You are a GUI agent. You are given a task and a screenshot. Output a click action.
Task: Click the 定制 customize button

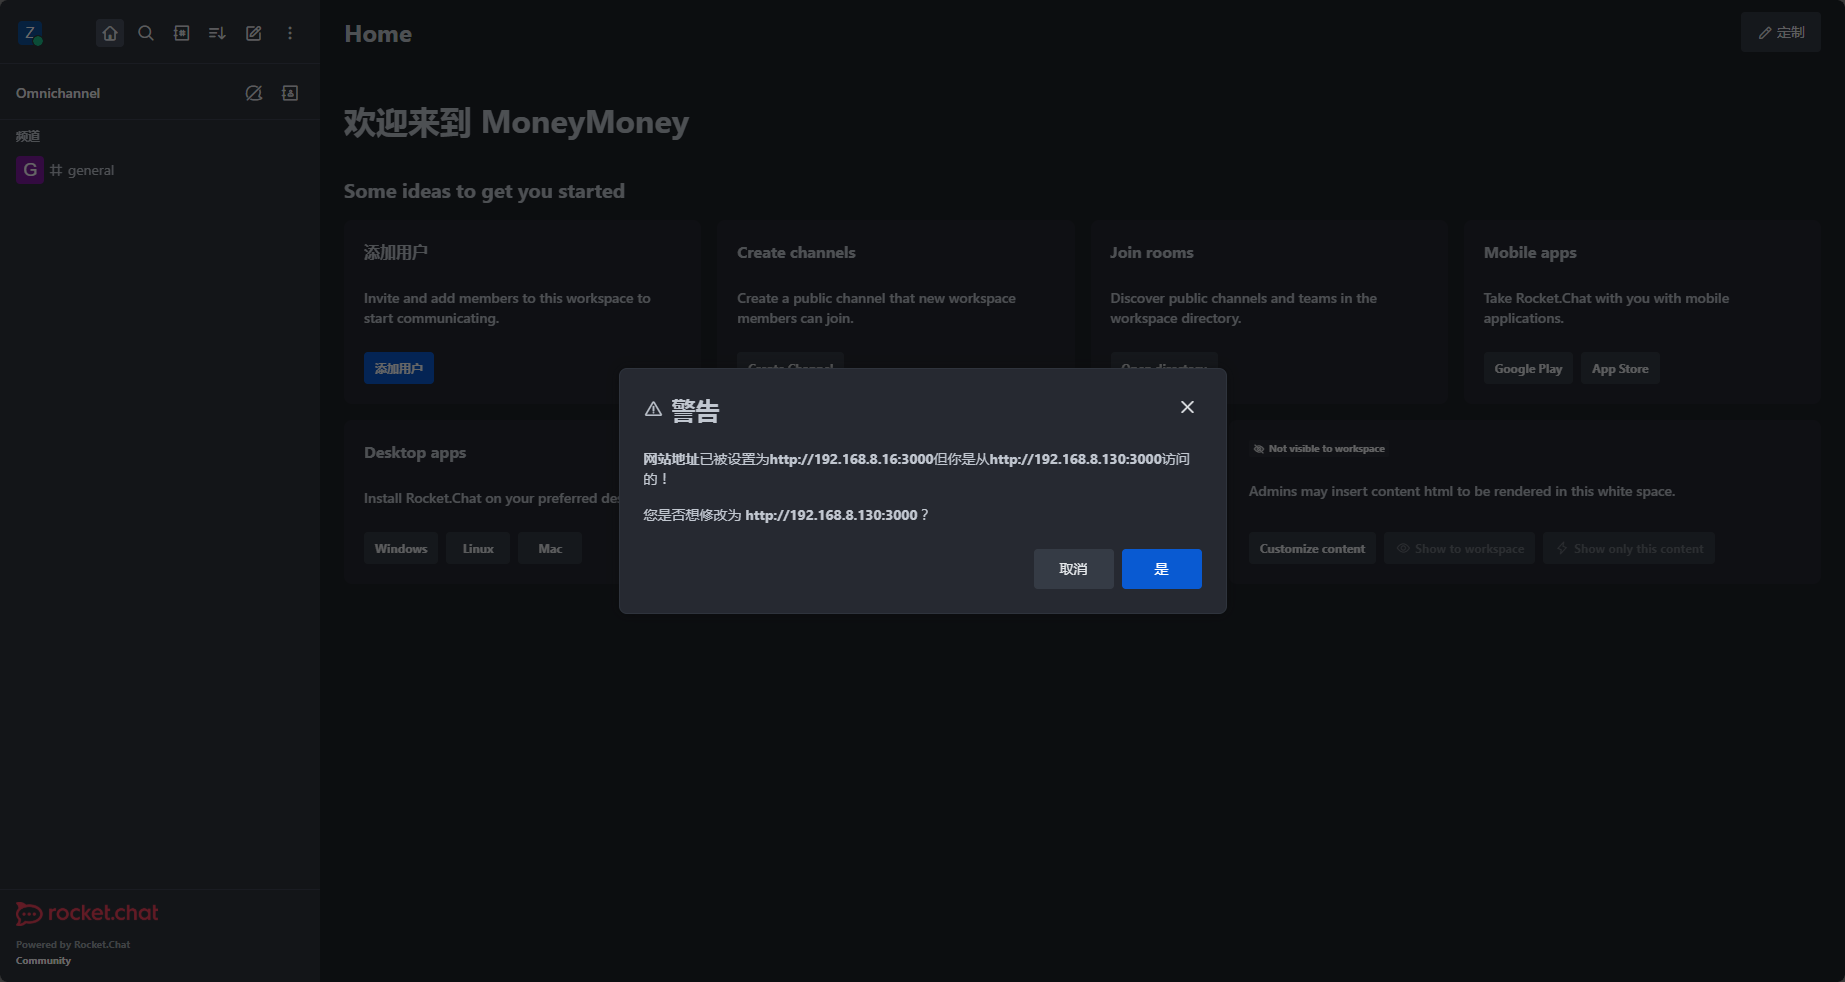coord(1780,32)
